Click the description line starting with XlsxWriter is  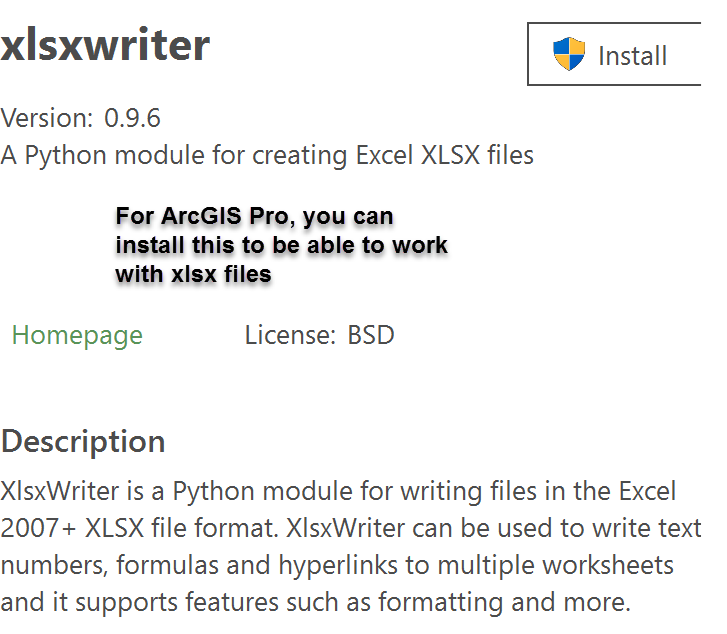[338, 491]
